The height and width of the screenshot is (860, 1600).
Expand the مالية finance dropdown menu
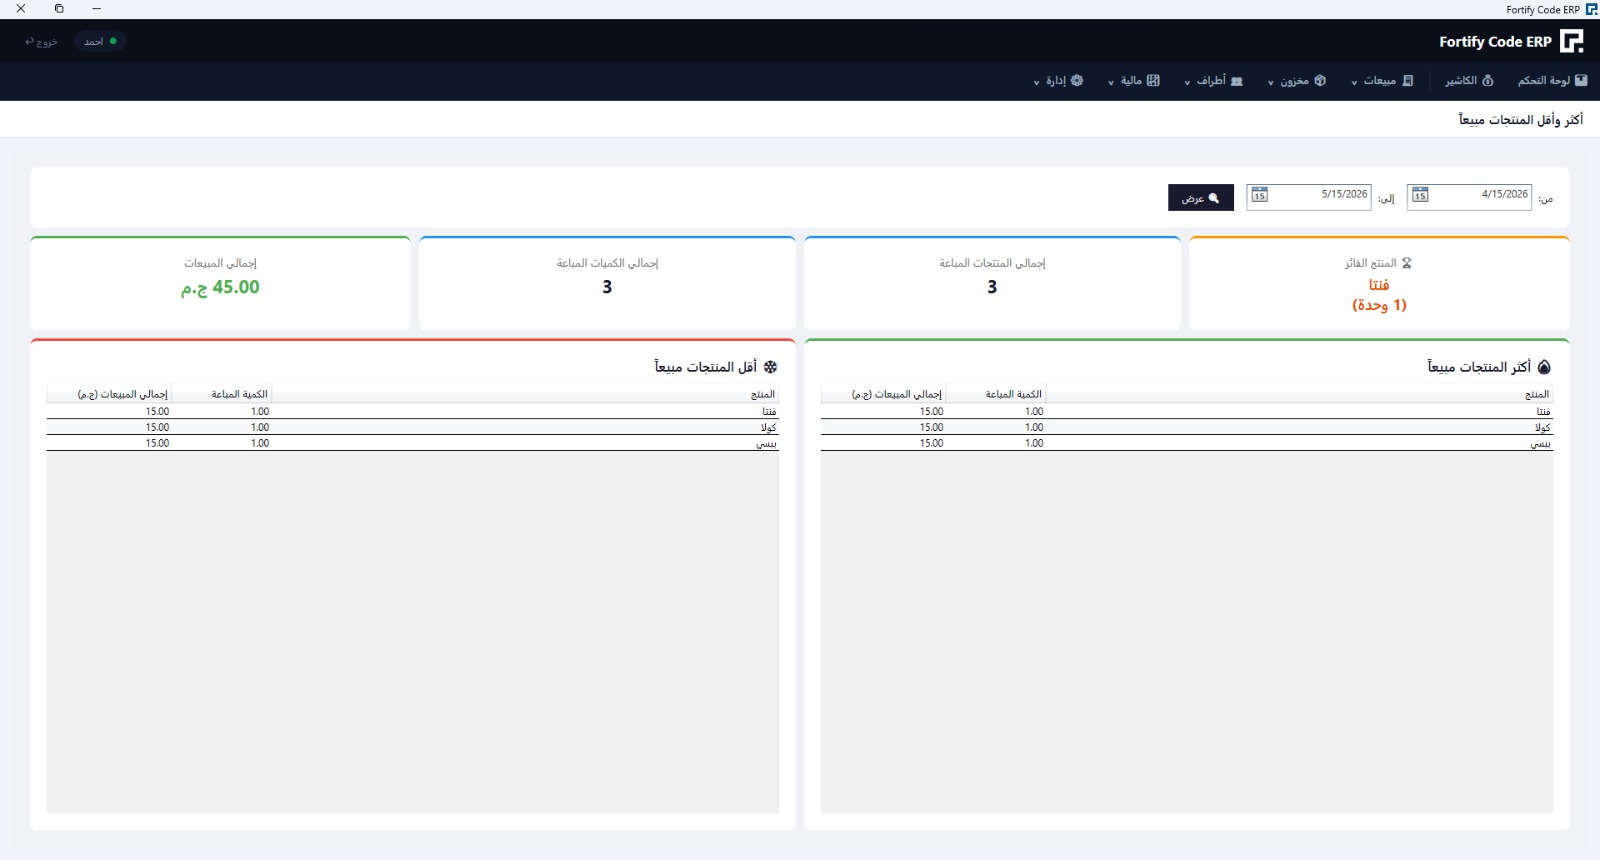coord(1134,81)
